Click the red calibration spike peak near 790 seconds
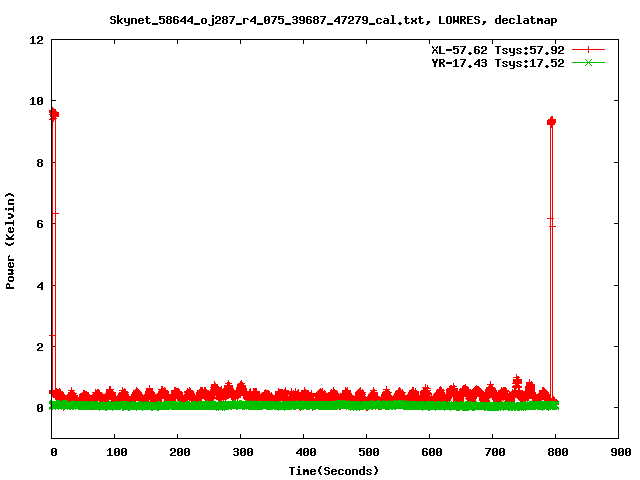This screenshot has width=640, height=480. (x=551, y=122)
